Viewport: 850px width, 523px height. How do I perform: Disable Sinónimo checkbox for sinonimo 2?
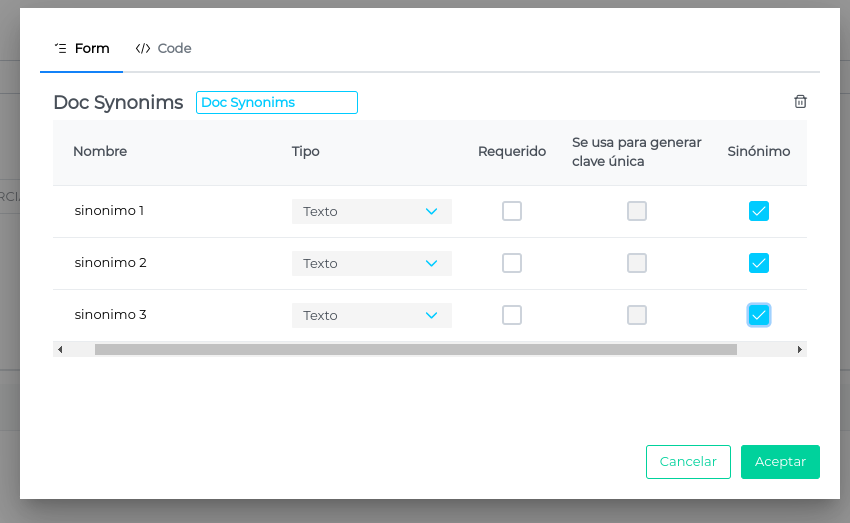click(759, 263)
